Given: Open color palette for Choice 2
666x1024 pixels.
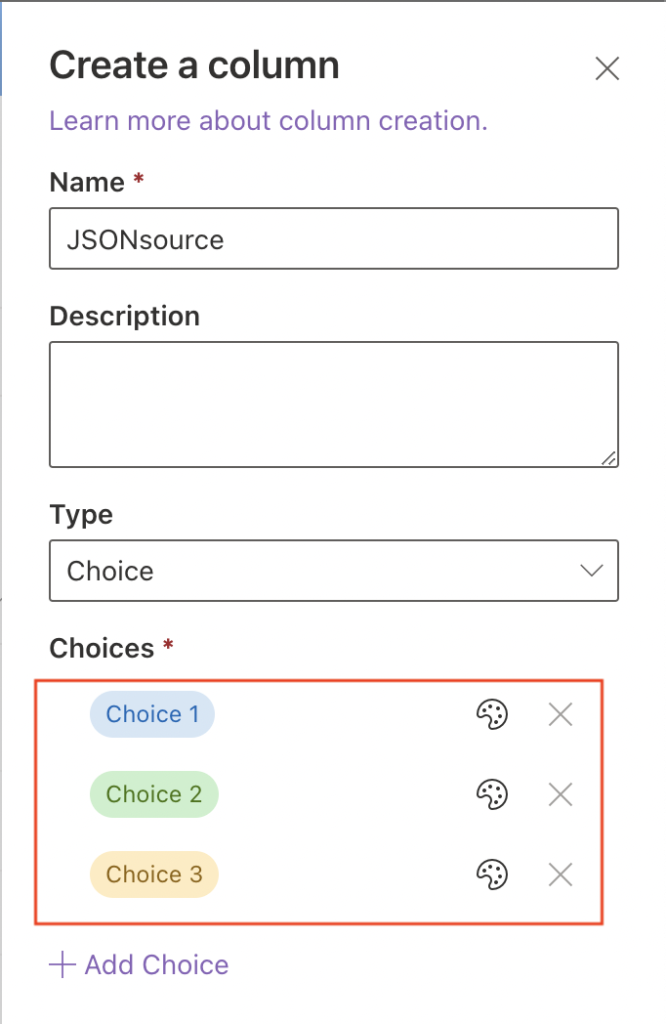Looking at the screenshot, I should coord(492,795).
